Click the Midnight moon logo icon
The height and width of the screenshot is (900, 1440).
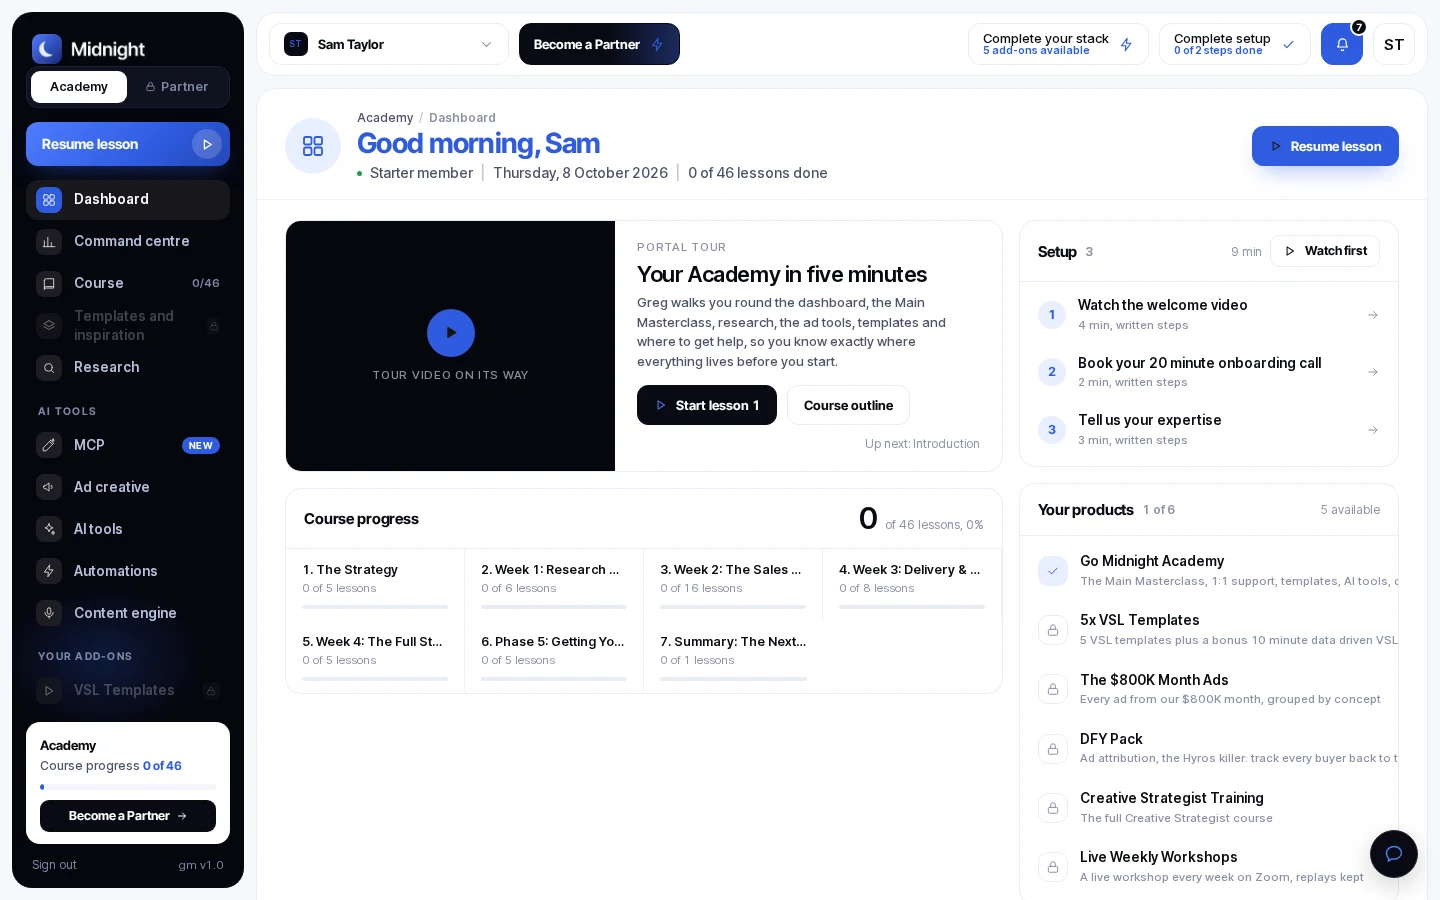pyautogui.click(x=47, y=49)
